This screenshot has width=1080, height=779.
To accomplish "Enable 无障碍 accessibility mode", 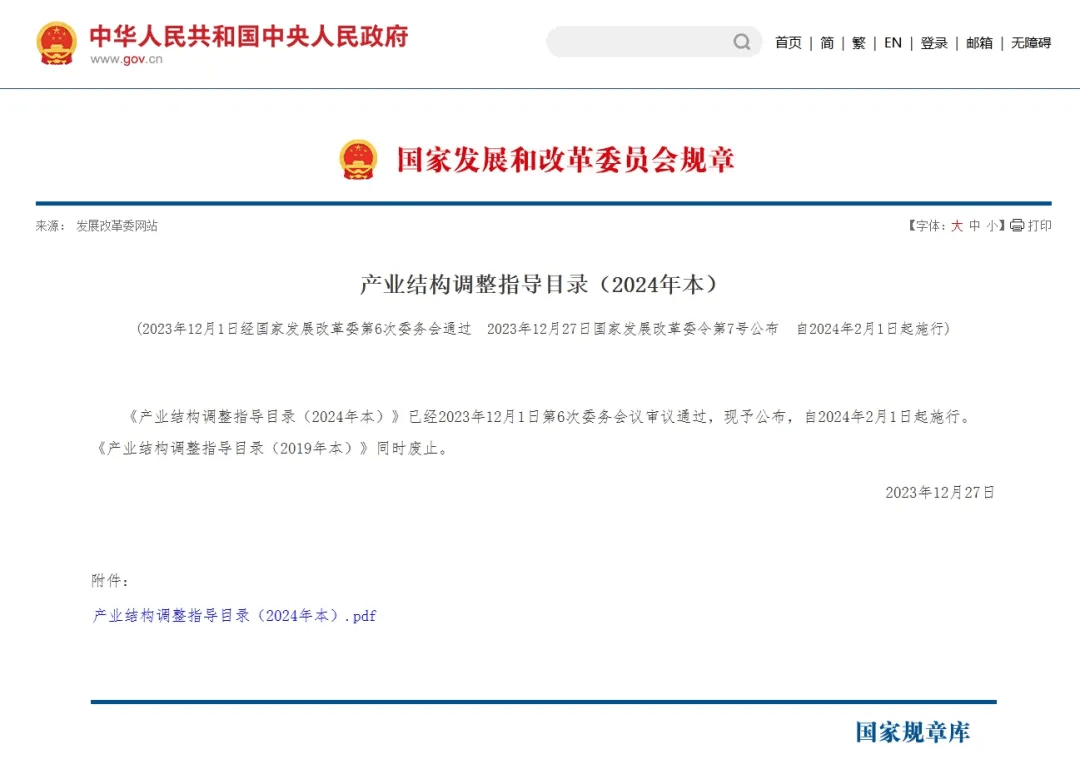I will pos(1031,43).
